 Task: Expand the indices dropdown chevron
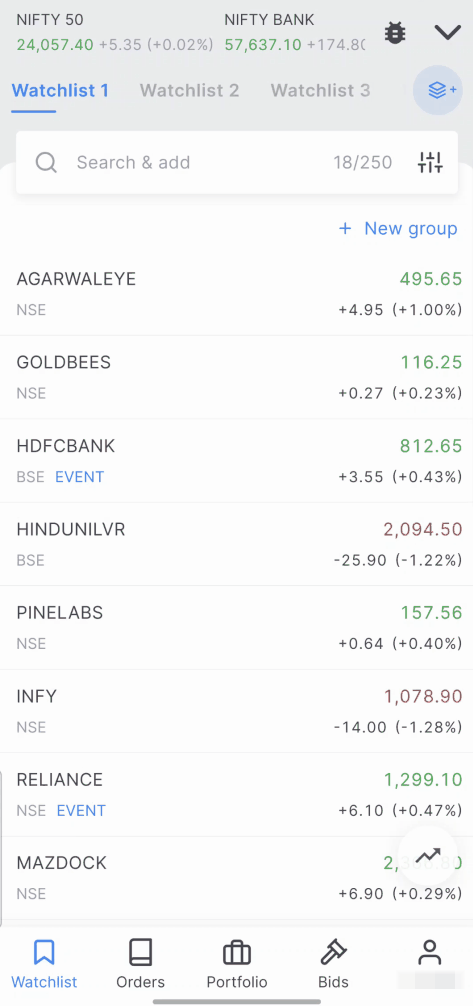click(x=447, y=32)
